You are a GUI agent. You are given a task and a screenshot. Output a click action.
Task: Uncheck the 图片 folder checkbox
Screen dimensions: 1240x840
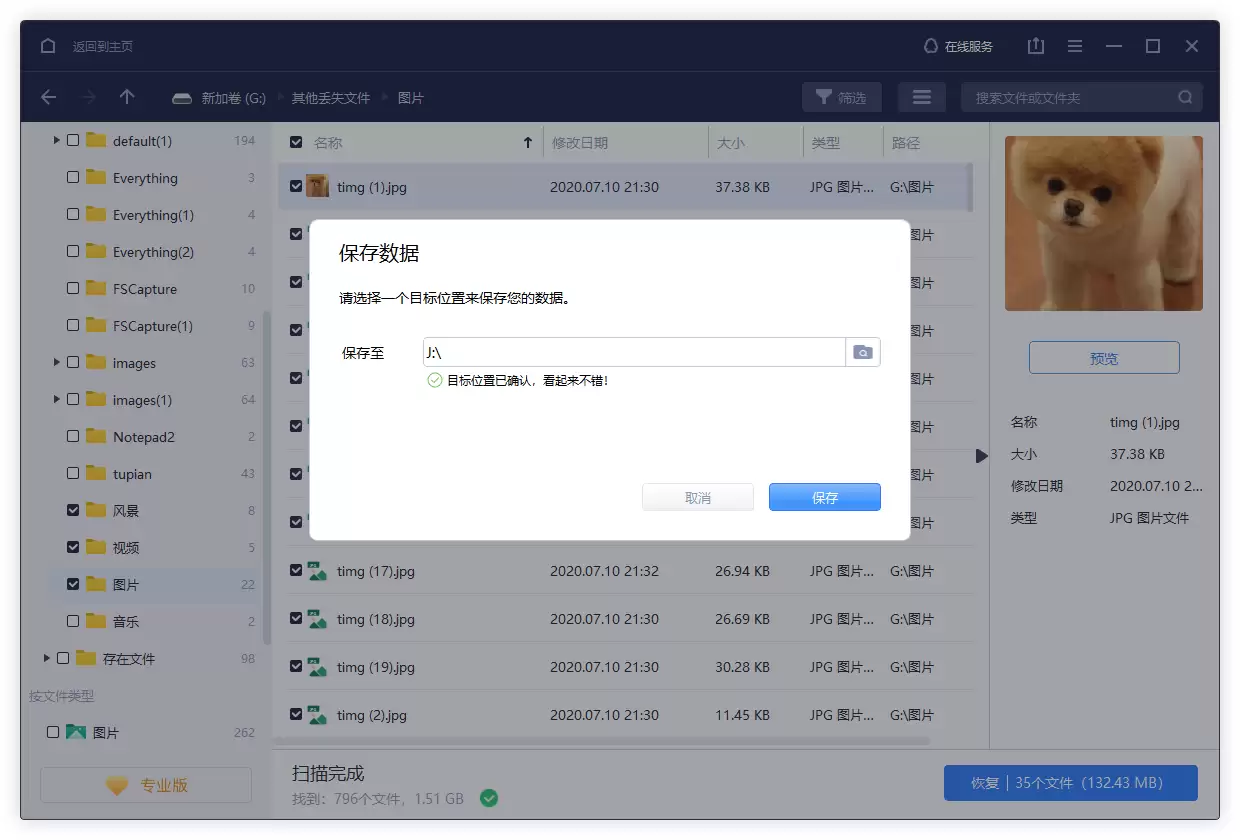[73, 584]
